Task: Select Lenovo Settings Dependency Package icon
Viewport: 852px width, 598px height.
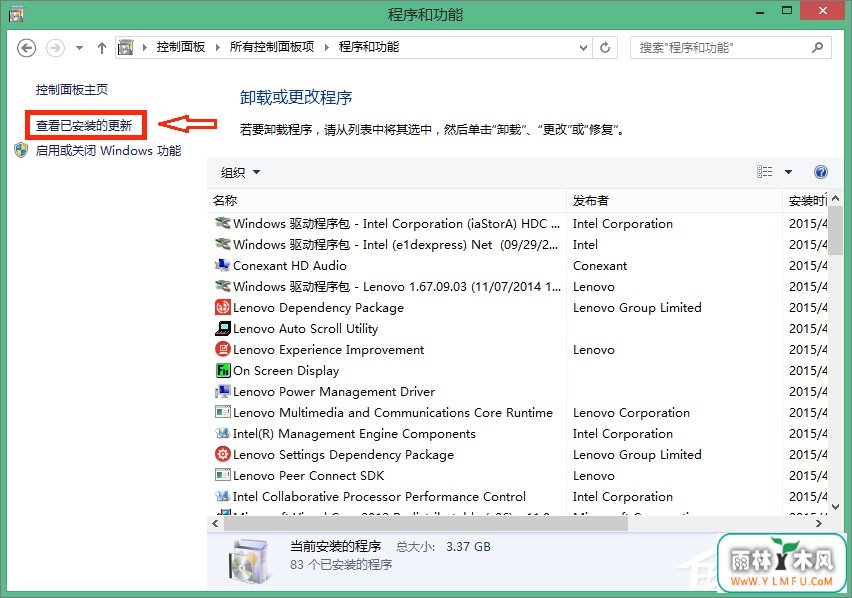Action: (x=222, y=454)
